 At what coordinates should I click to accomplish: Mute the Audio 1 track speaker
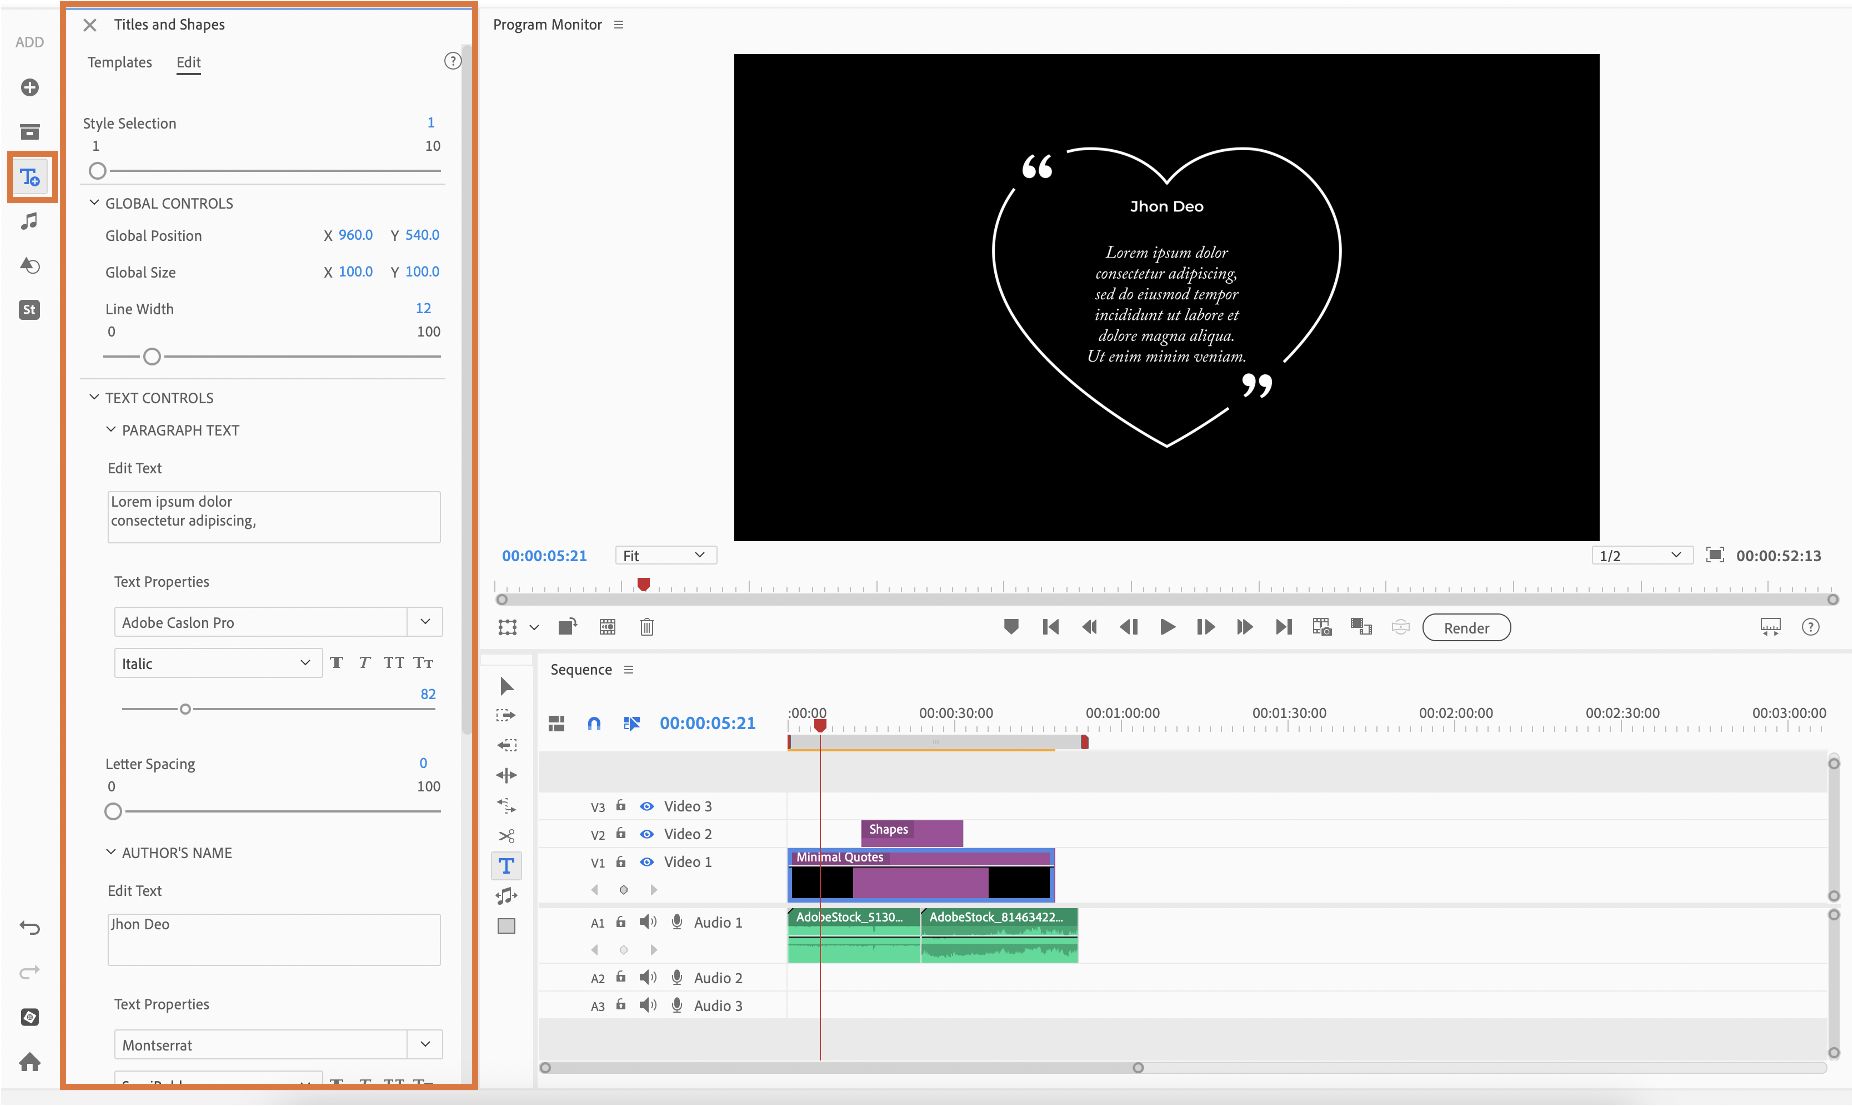click(x=648, y=922)
